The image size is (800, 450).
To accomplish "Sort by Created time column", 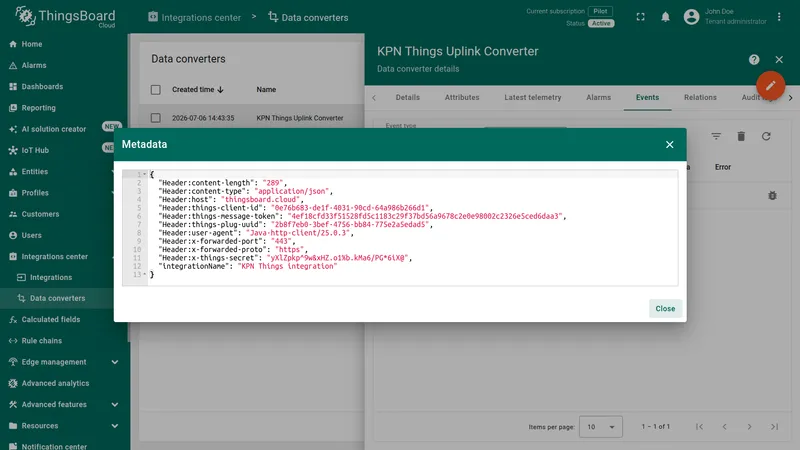I will [198, 90].
